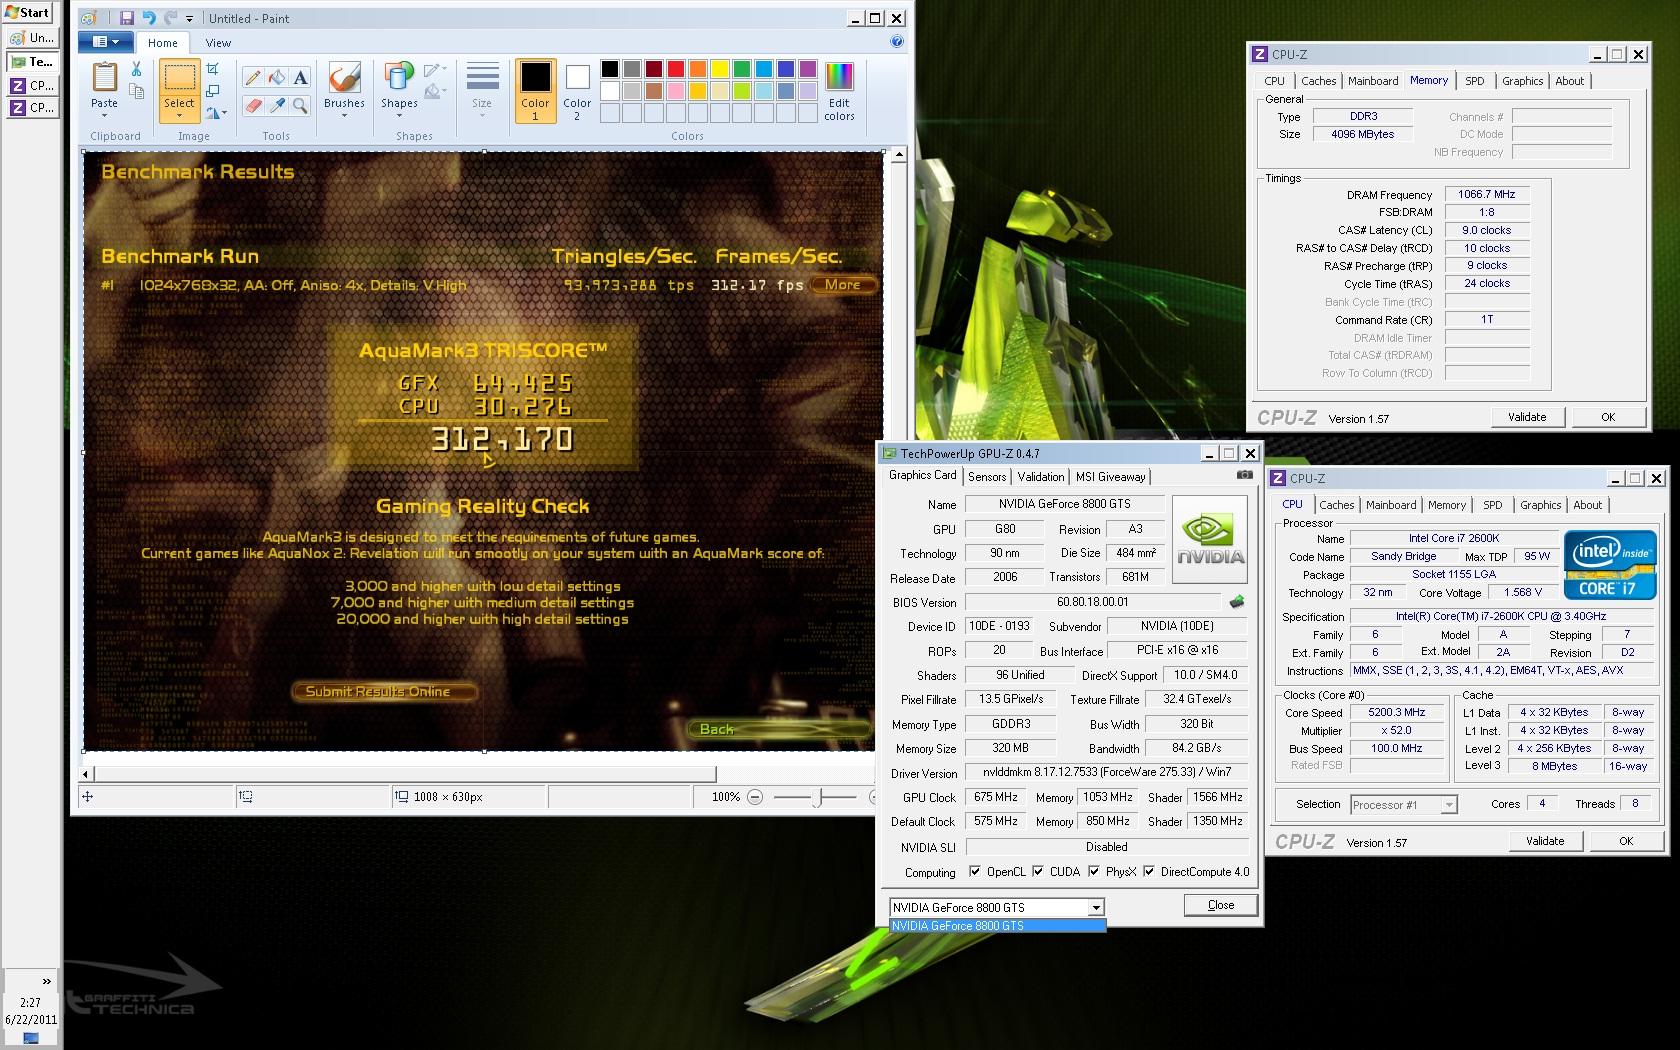
Task: Toggle the DirectCompute 4.0 checkbox
Action: (1149, 871)
